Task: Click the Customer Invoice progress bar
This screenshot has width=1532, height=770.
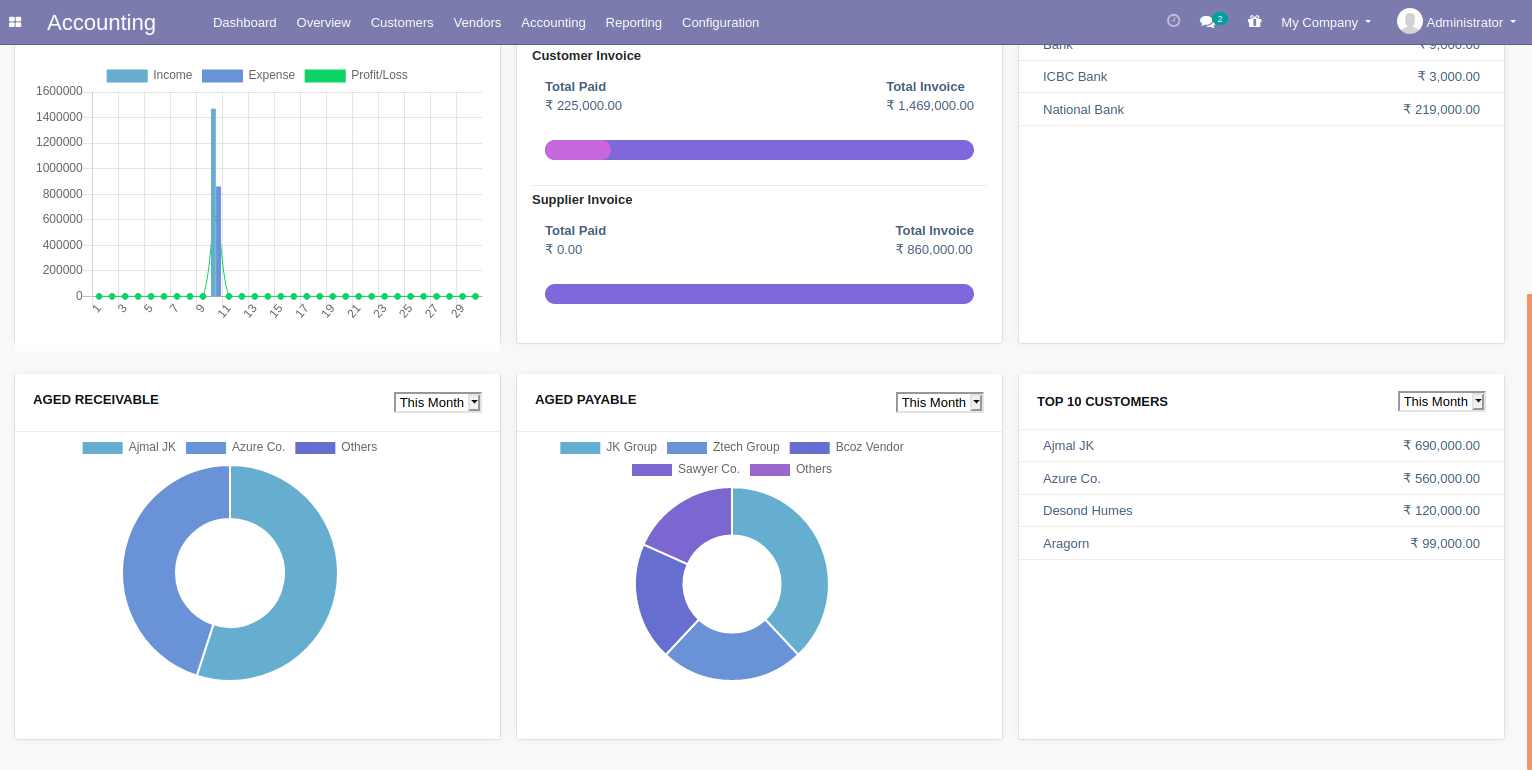Action: coord(759,150)
